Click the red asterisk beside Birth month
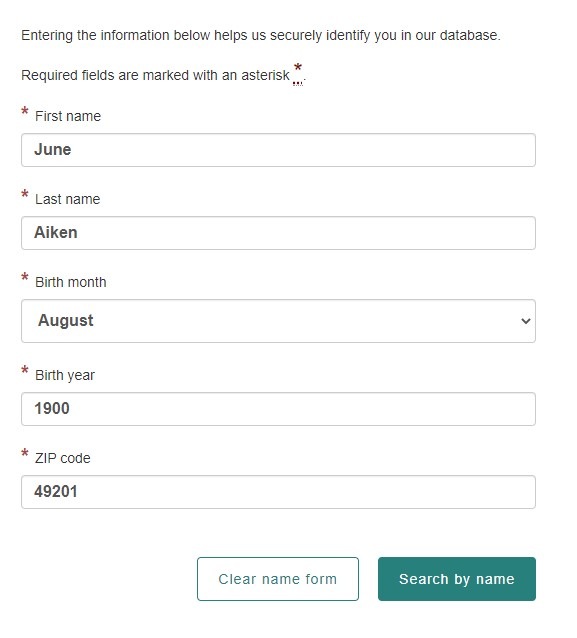Viewport: 577px width, 638px height. (25, 277)
